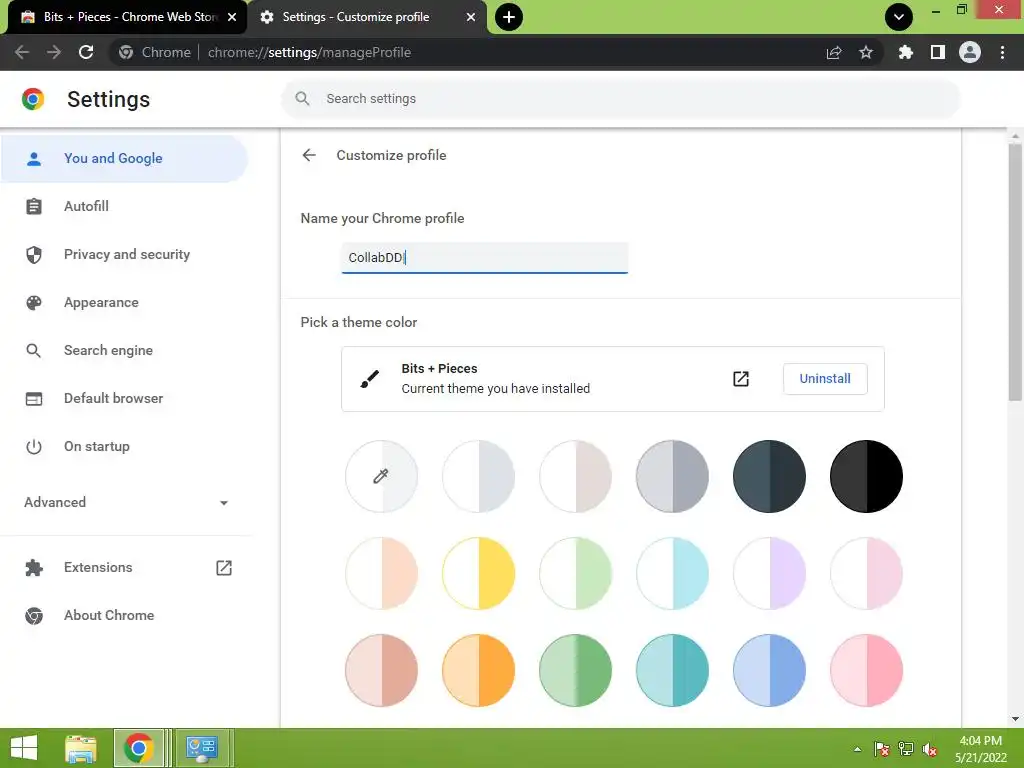
Task: Open the Extensions puzzle icon in toolbar
Action: 906,52
